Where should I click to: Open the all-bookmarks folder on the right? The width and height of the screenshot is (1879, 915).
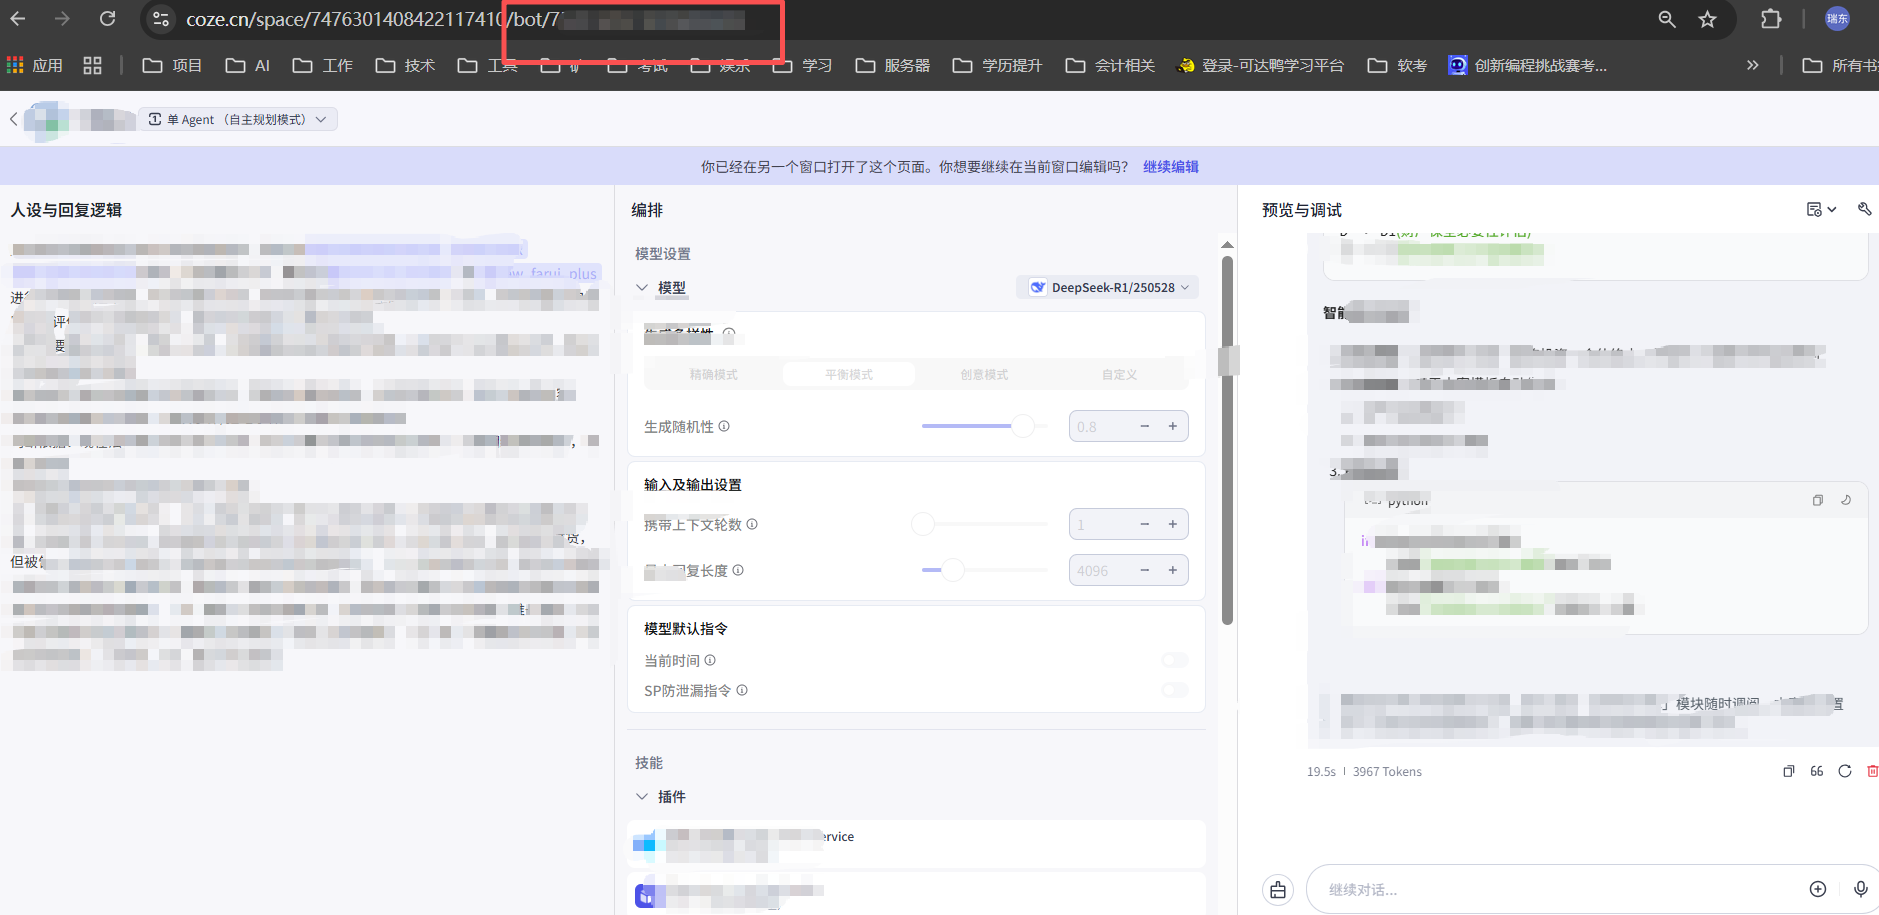point(1840,65)
